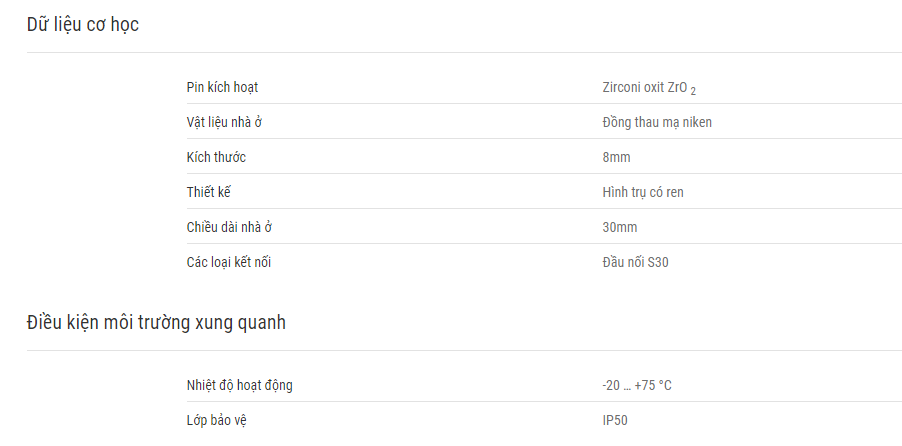The image size is (902, 446).
Task: Click the "Hình trụ có ren" value
Action: [x=643, y=192]
